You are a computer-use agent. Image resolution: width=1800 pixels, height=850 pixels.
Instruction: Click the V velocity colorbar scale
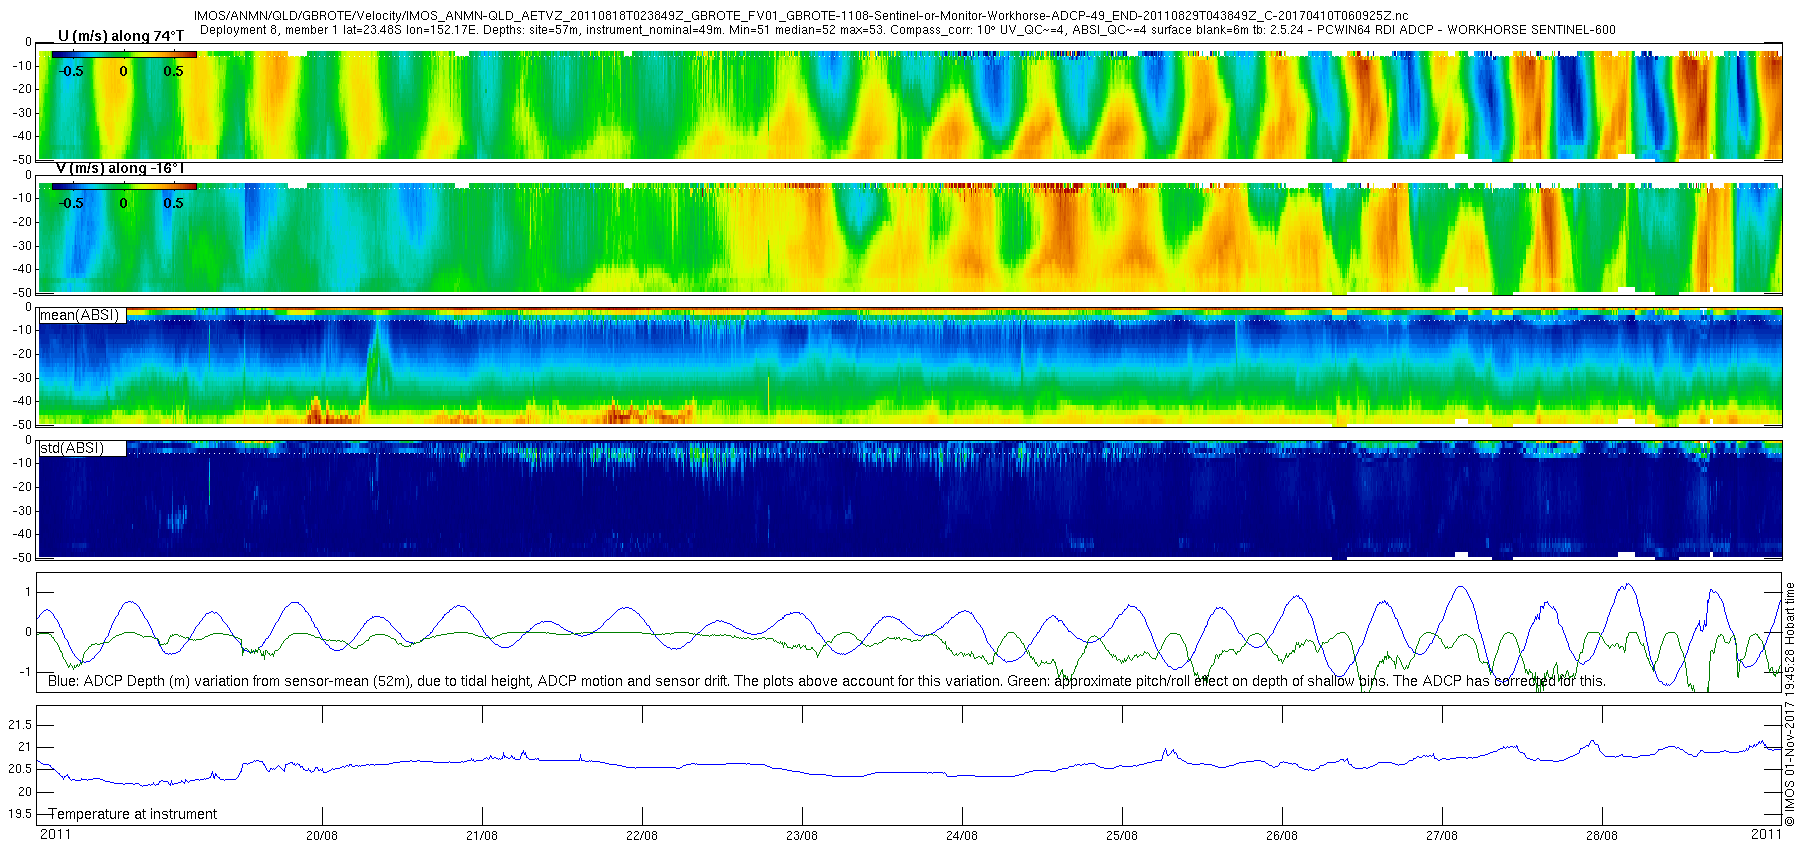(124, 187)
